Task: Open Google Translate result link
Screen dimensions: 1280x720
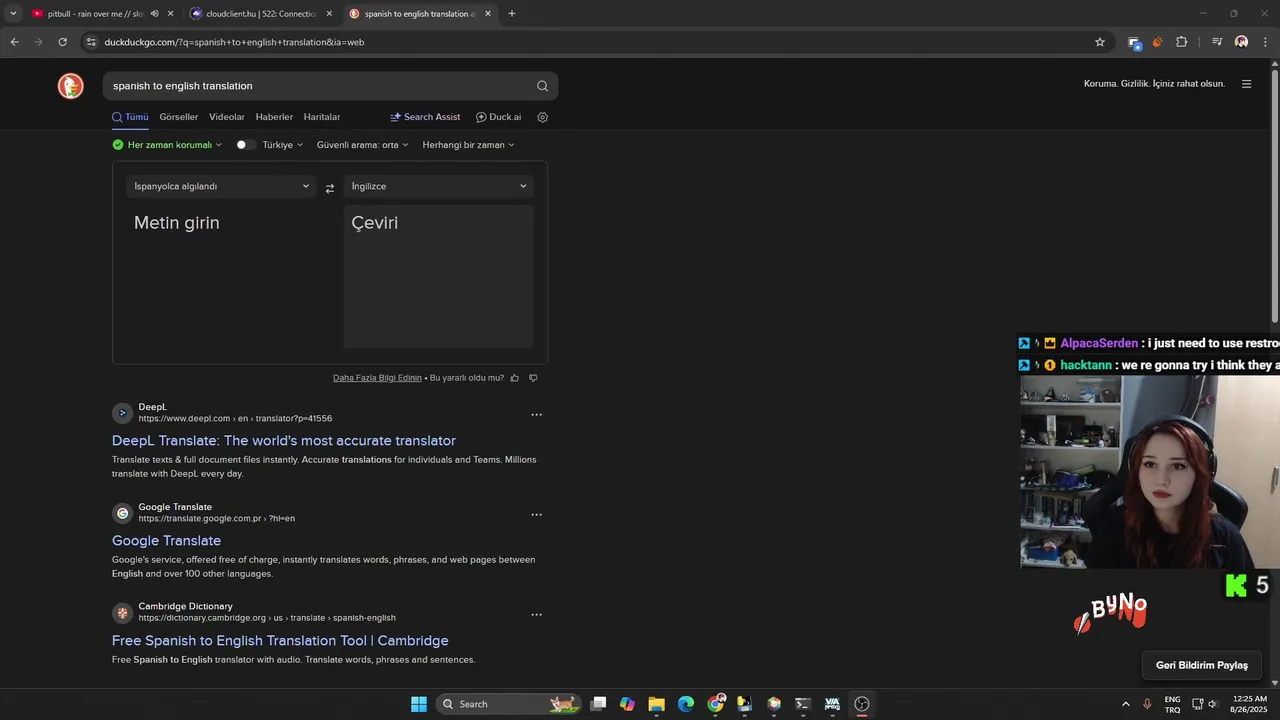Action: (166, 541)
